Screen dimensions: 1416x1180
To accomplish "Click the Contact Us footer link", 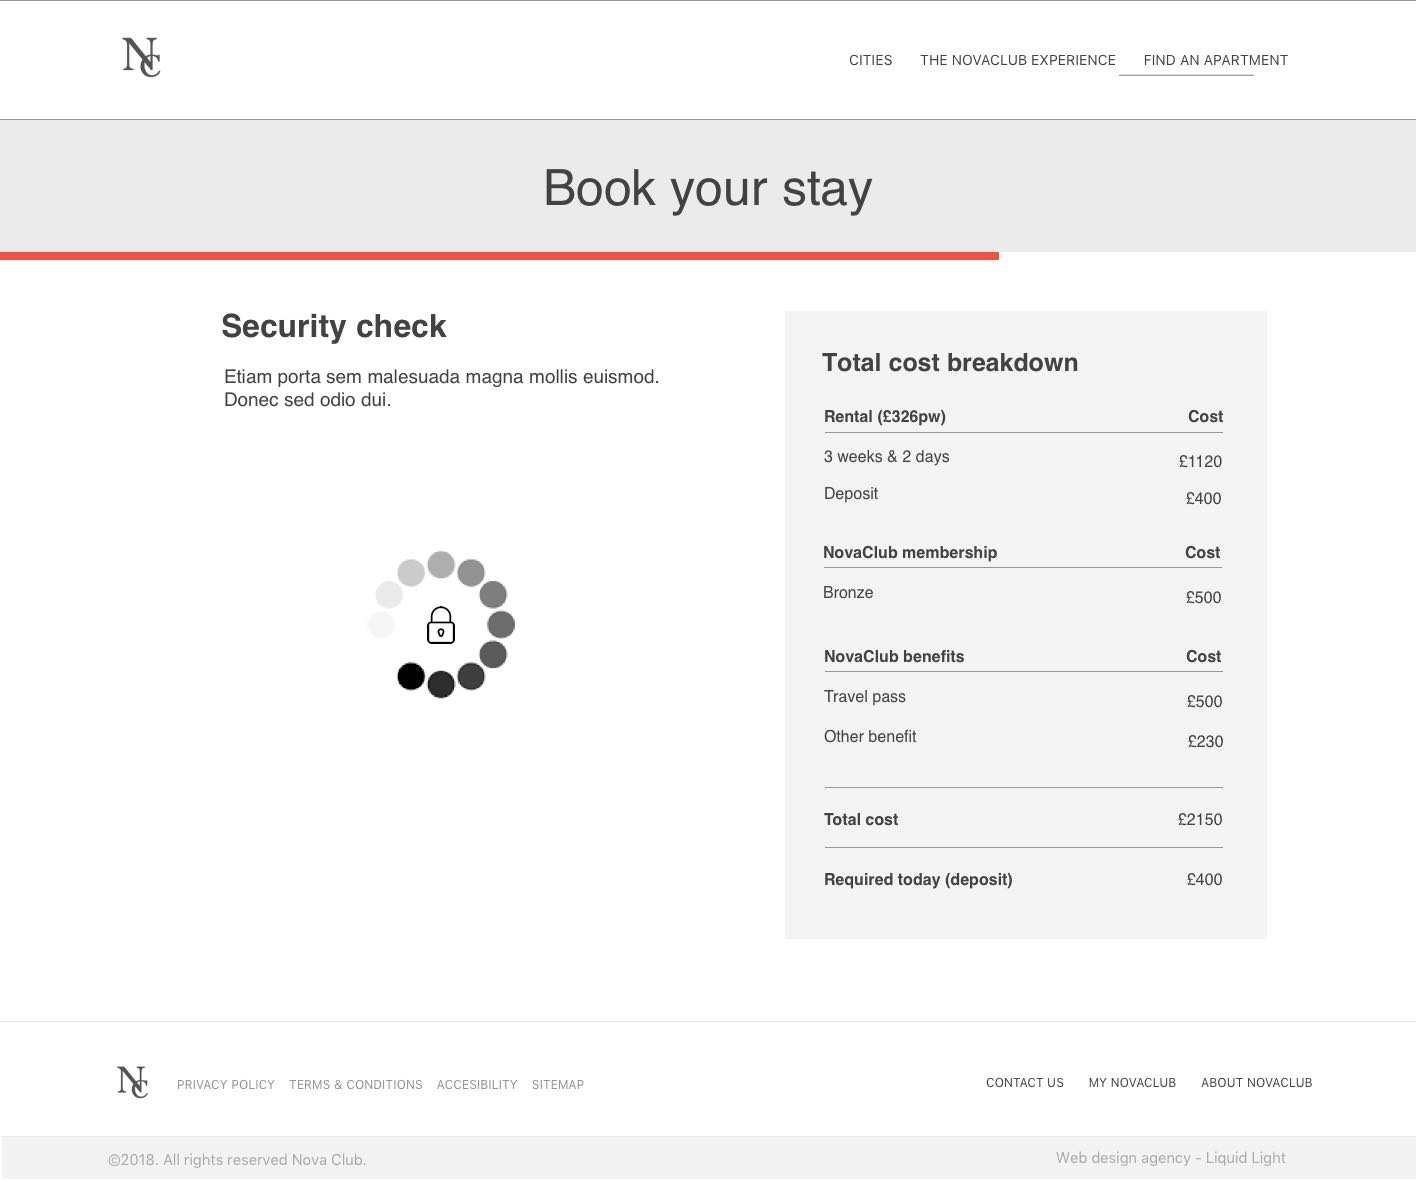I will (x=1025, y=1083).
